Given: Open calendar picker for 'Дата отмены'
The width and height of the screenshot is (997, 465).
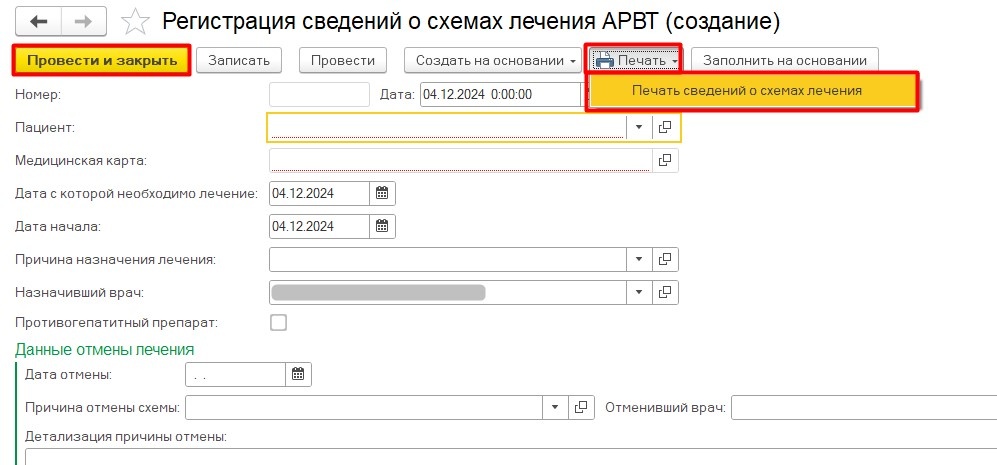Looking at the screenshot, I should click(298, 374).
